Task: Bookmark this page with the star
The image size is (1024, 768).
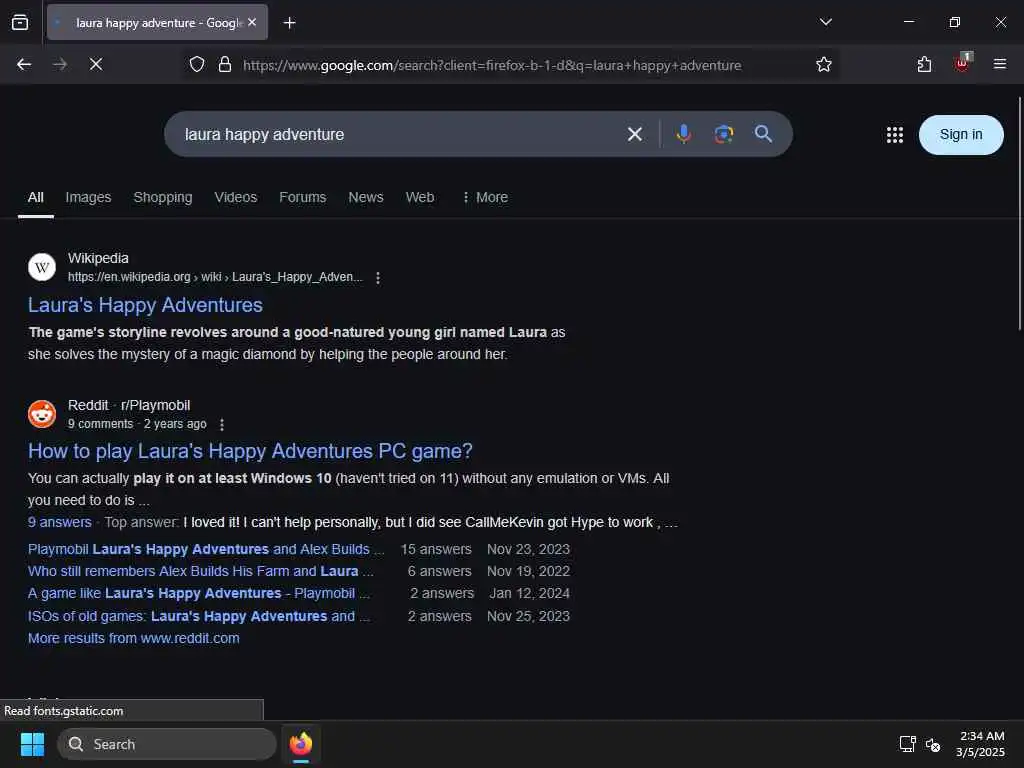Action: pos(824,65)
